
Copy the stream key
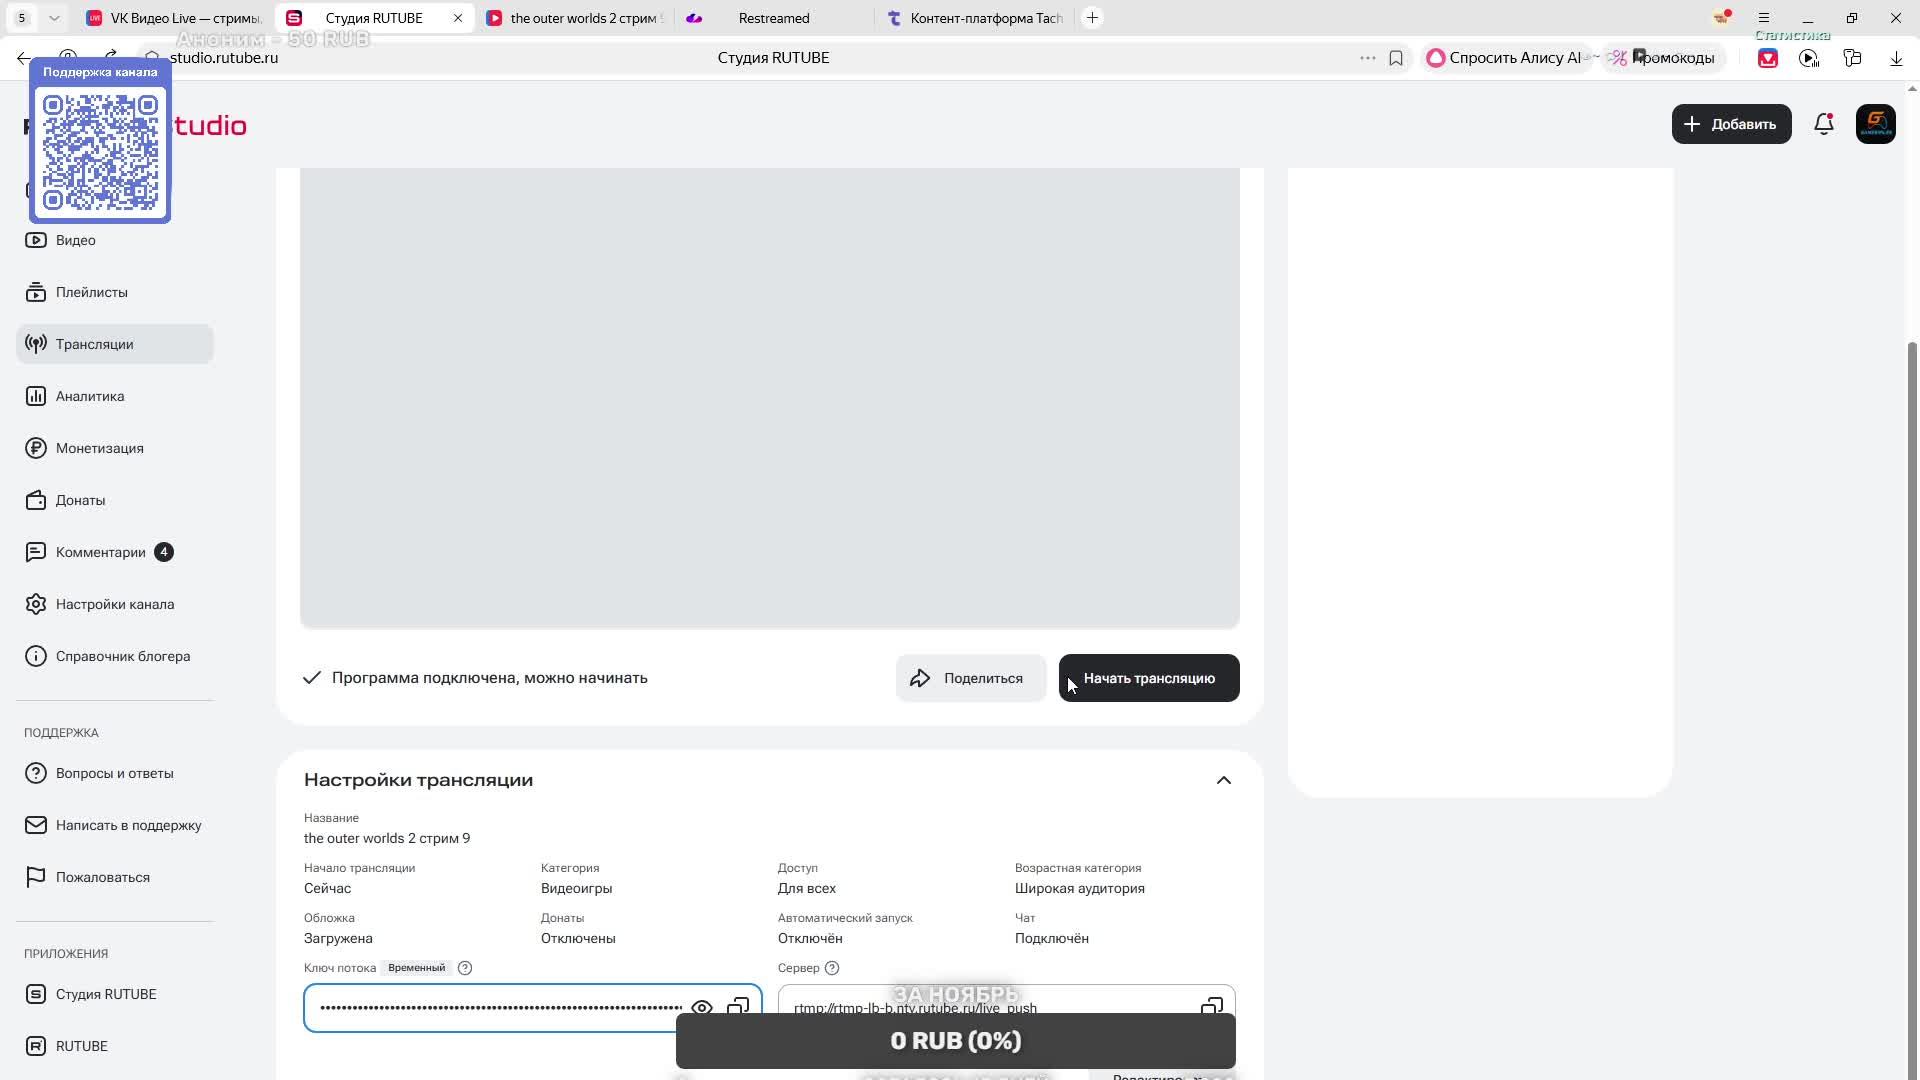(738, 1006)
